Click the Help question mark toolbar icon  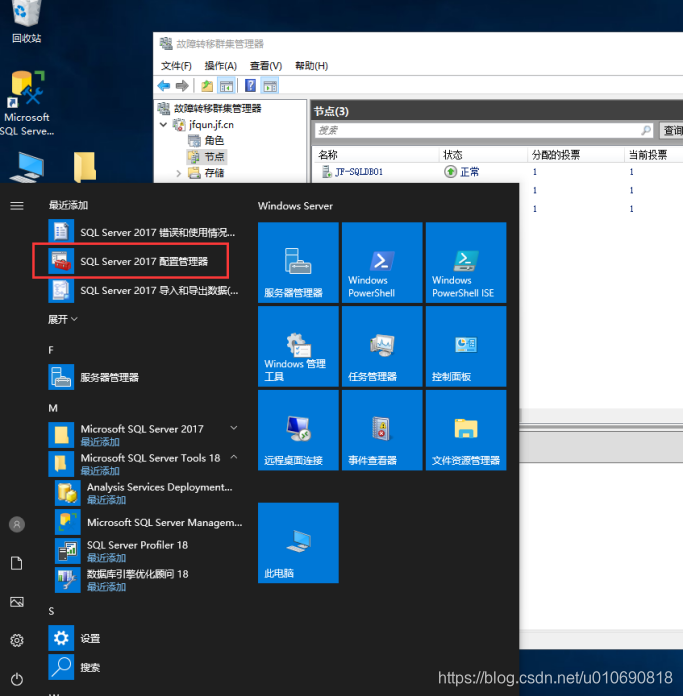(x=250, y=85)
